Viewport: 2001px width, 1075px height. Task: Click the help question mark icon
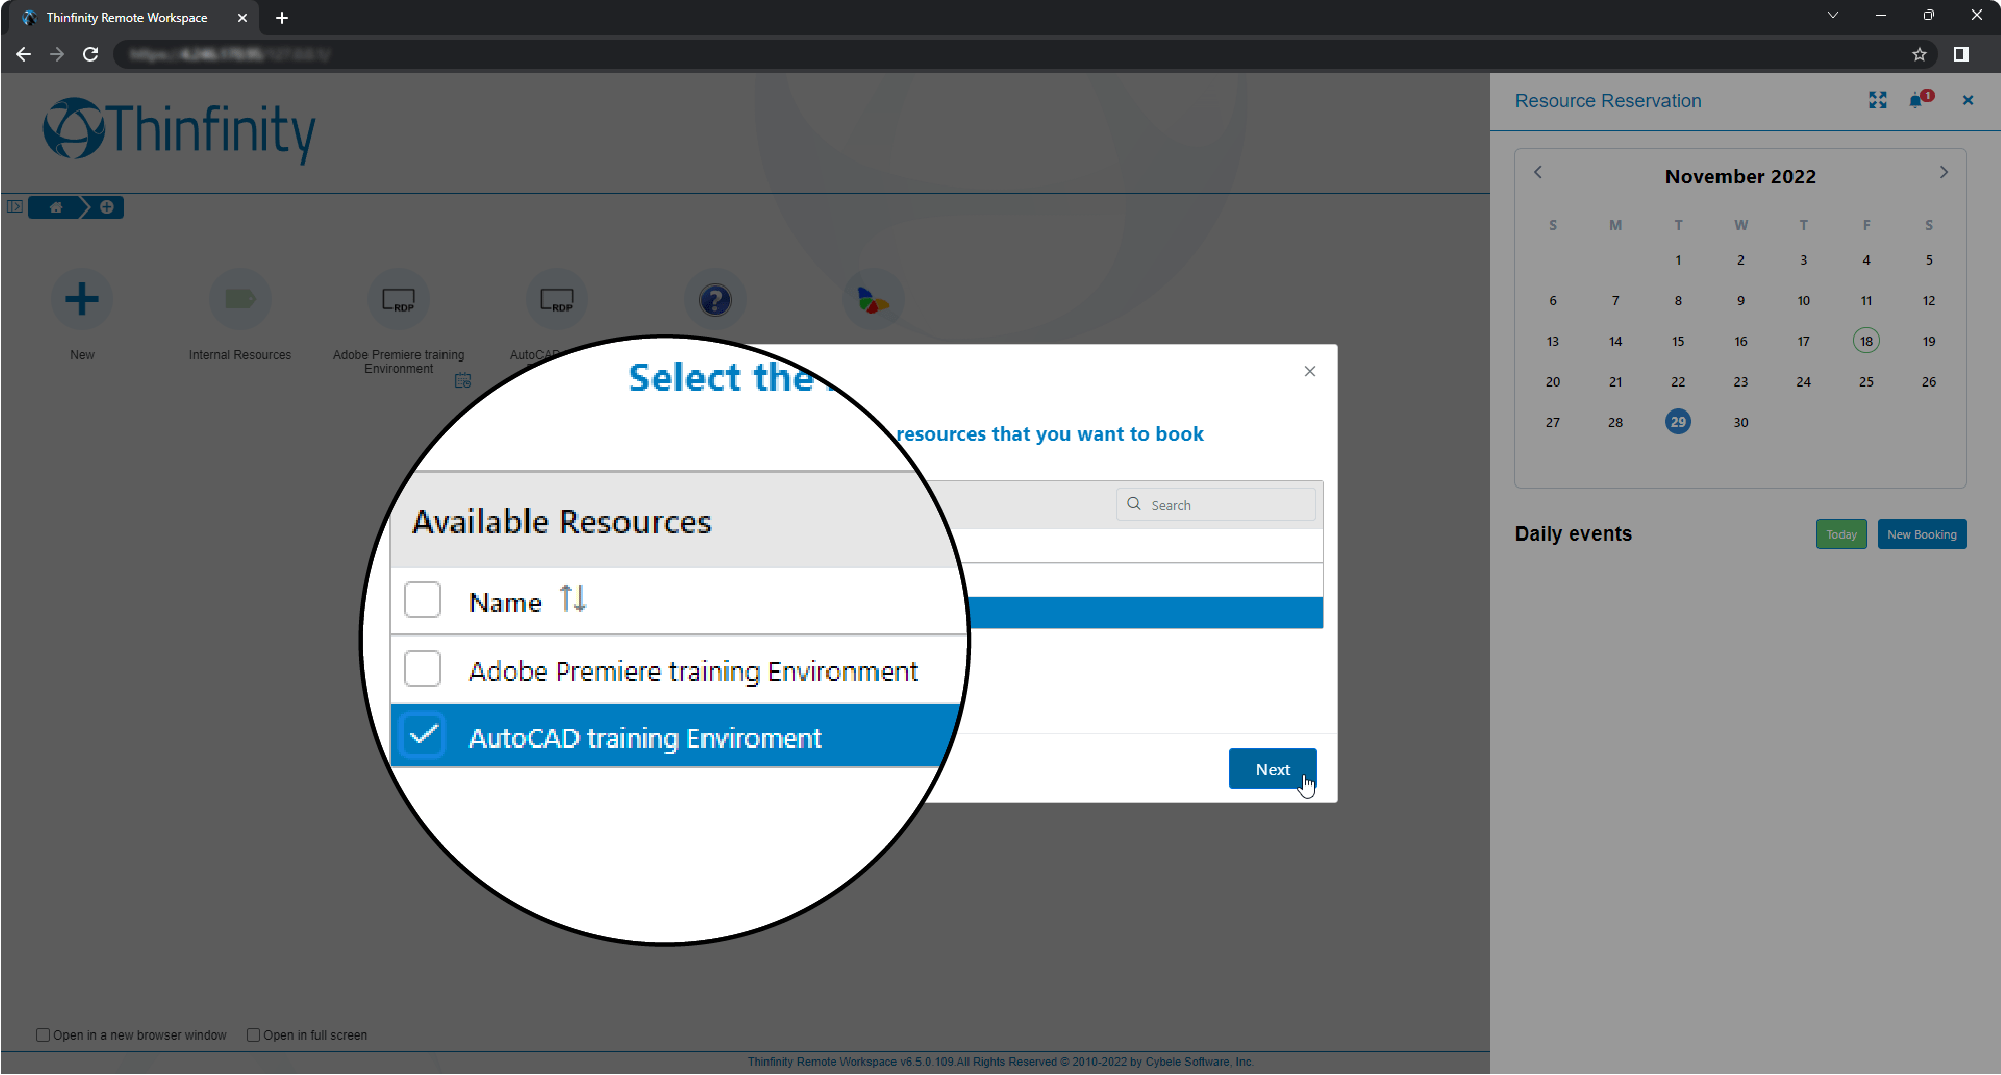pyautogui.click(x=714, y=299)
